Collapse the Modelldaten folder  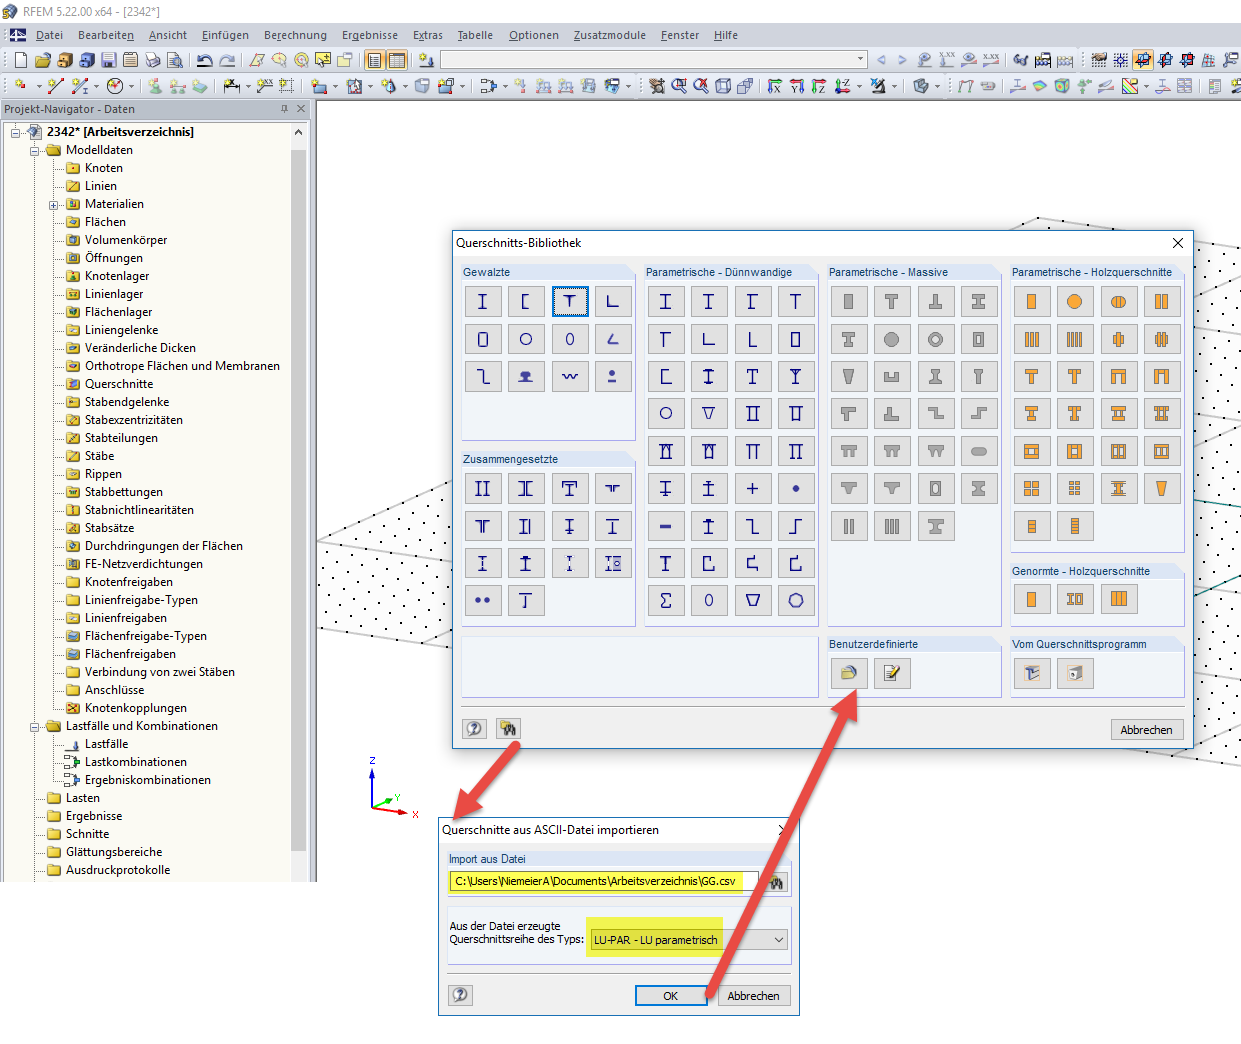(32, 149)
